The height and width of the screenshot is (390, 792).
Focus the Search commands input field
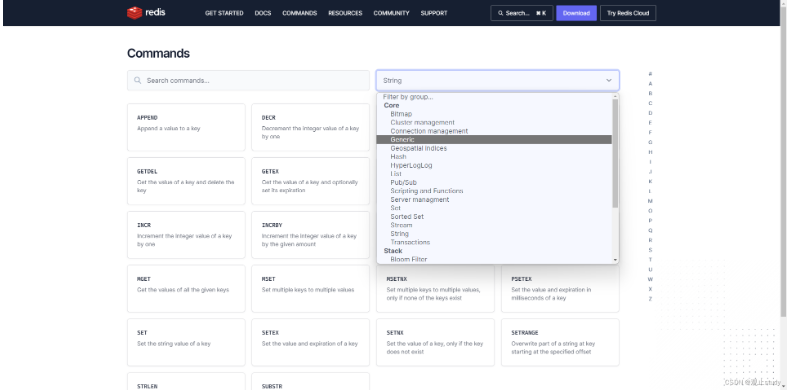click(x=248, y=80)
